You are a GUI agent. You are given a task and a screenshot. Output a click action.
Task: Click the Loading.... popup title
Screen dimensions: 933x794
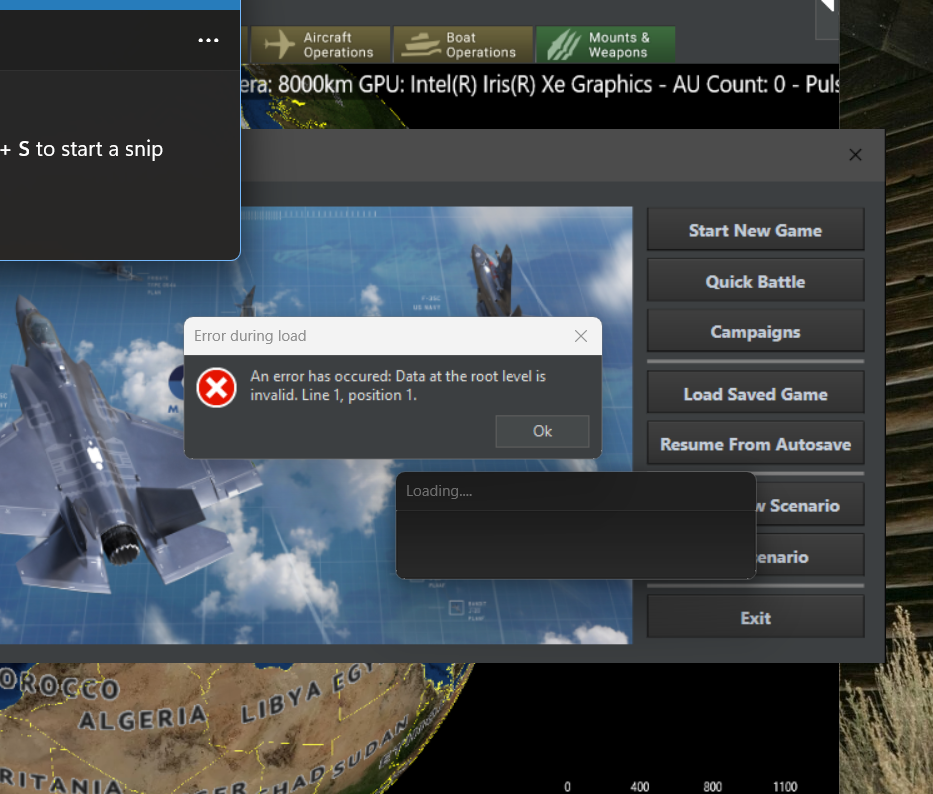coord(439,491)
